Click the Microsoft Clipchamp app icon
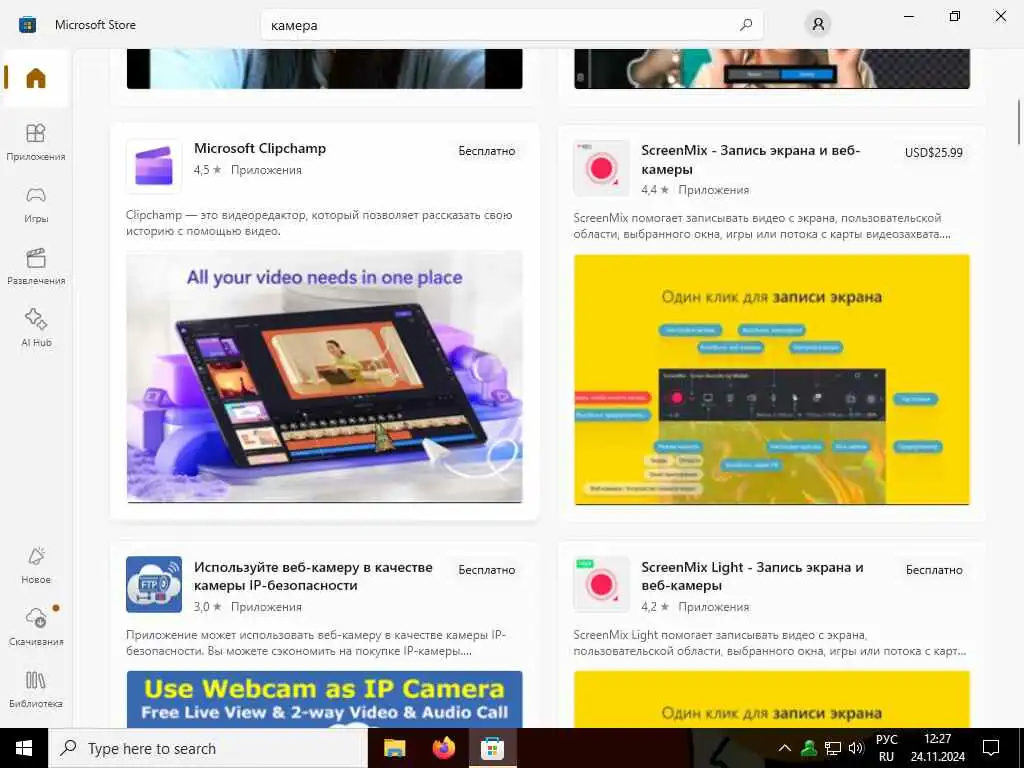The width and height of the screenshot is (1024, 768). pos(154,166)
